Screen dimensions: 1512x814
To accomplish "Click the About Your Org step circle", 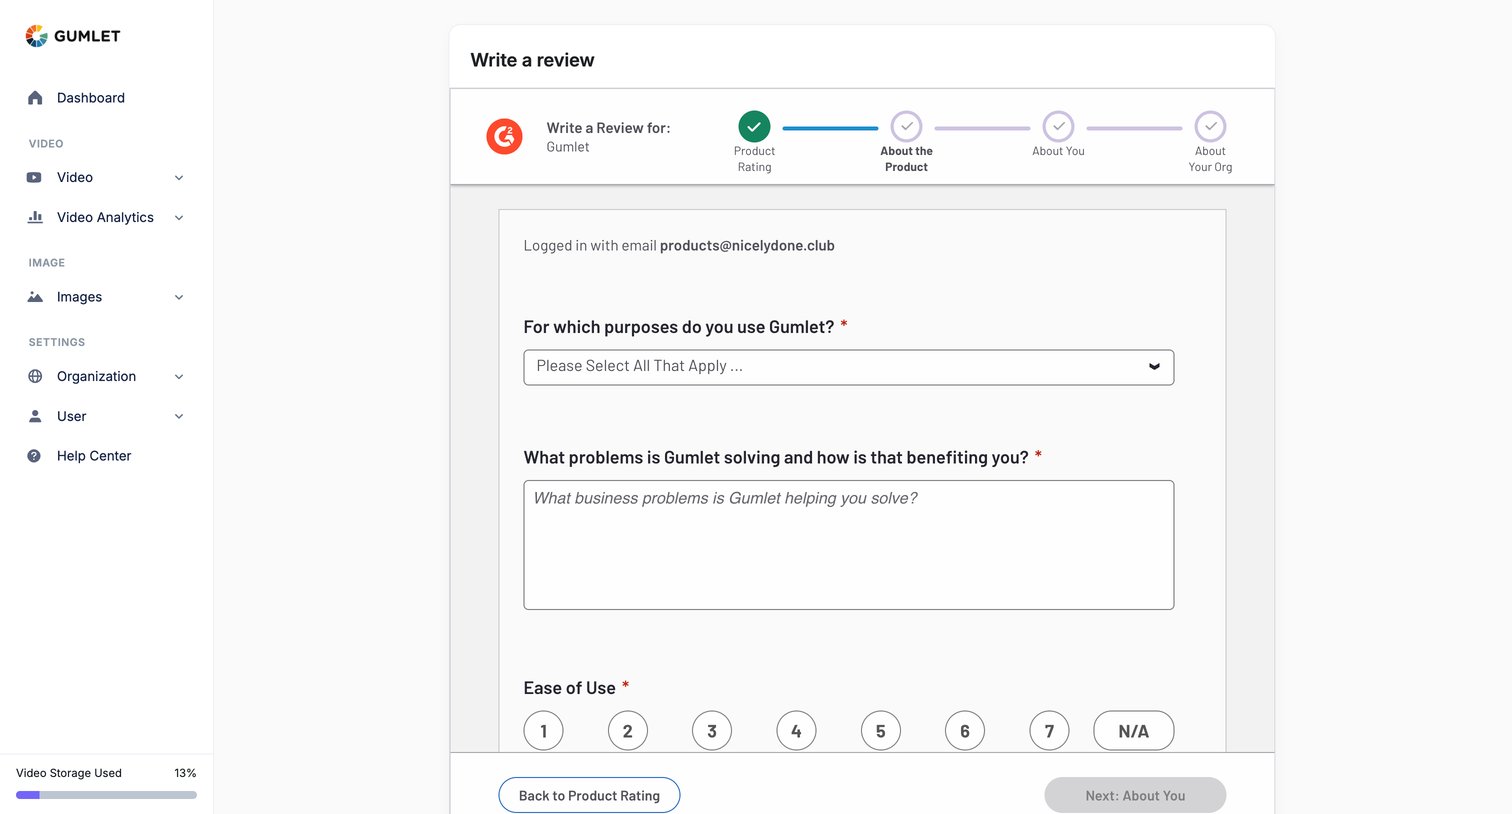I will tap(1210, 127).
